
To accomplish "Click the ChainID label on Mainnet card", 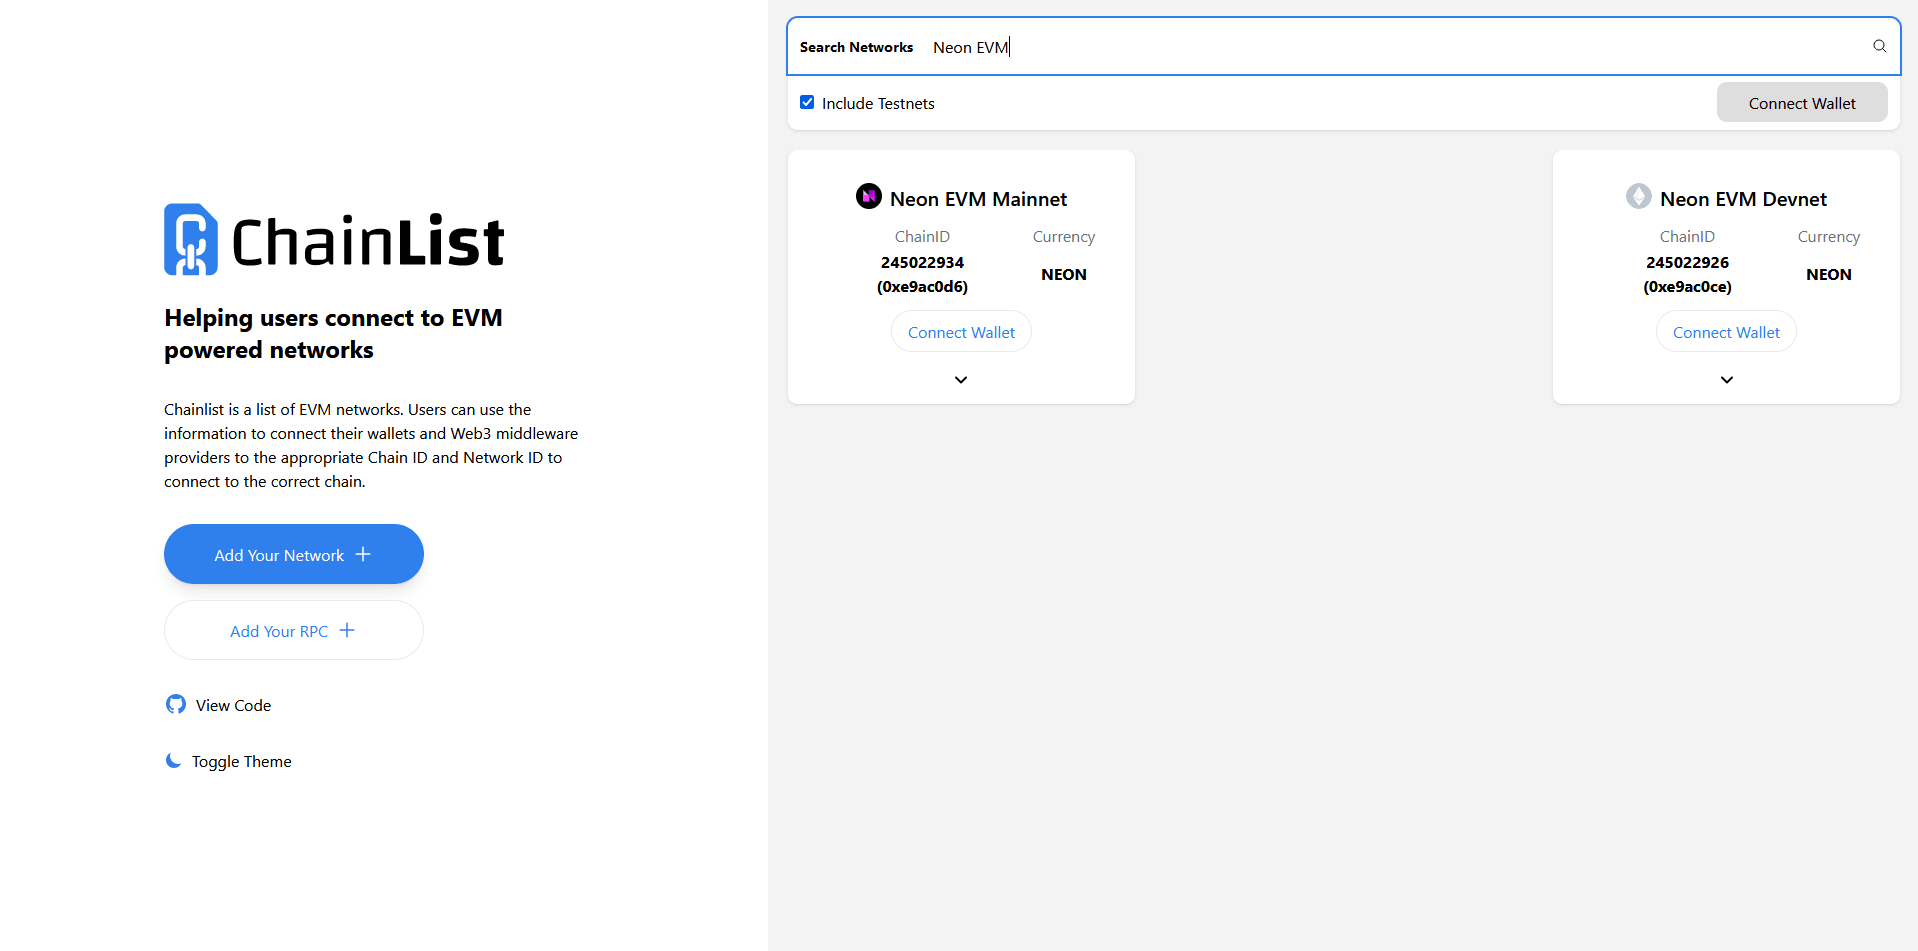I will 922,237.
